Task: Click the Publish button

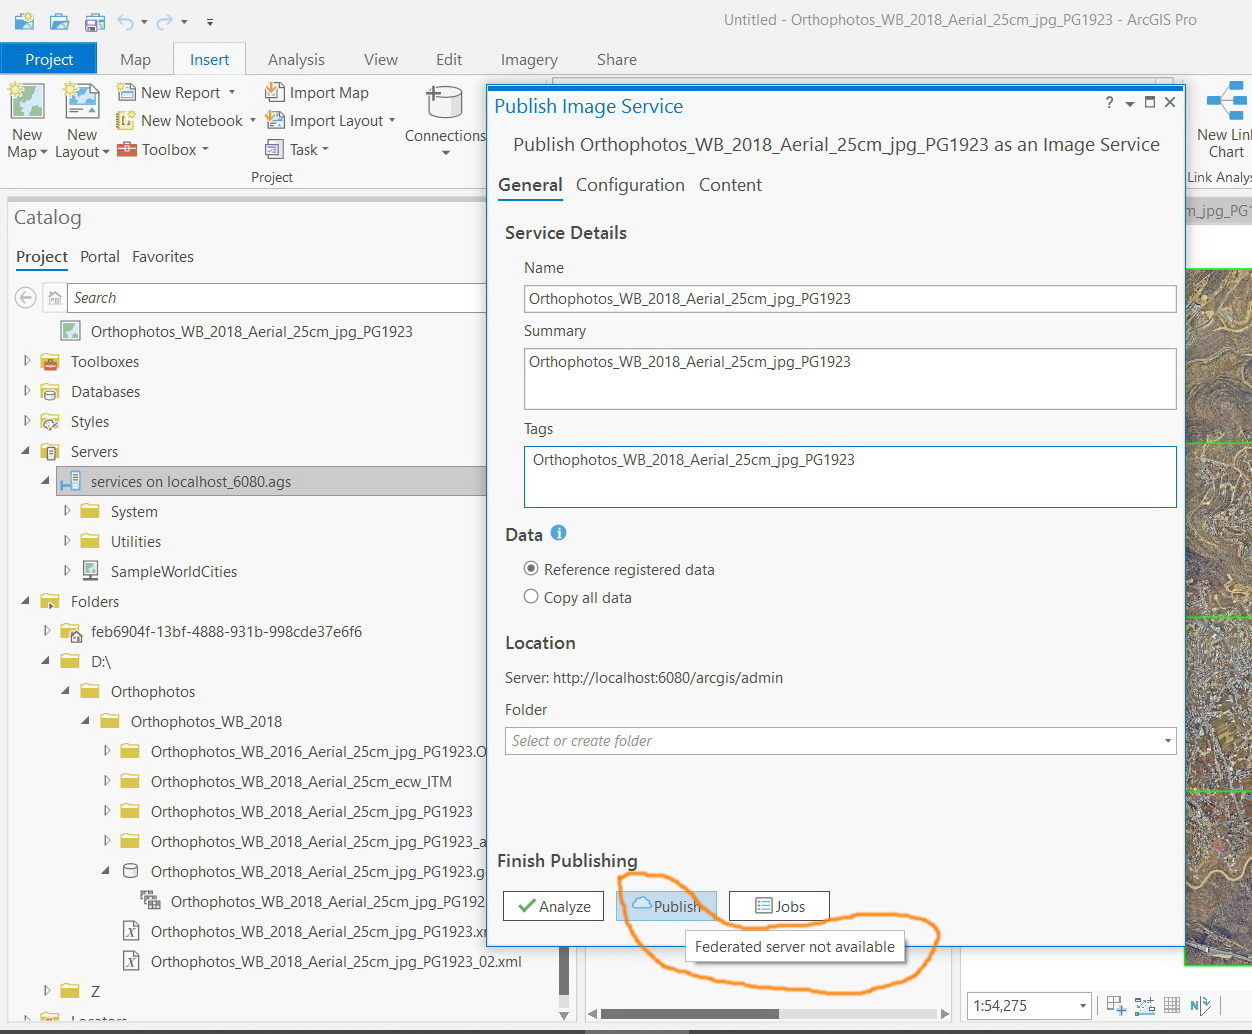Action: coord(666,906)
